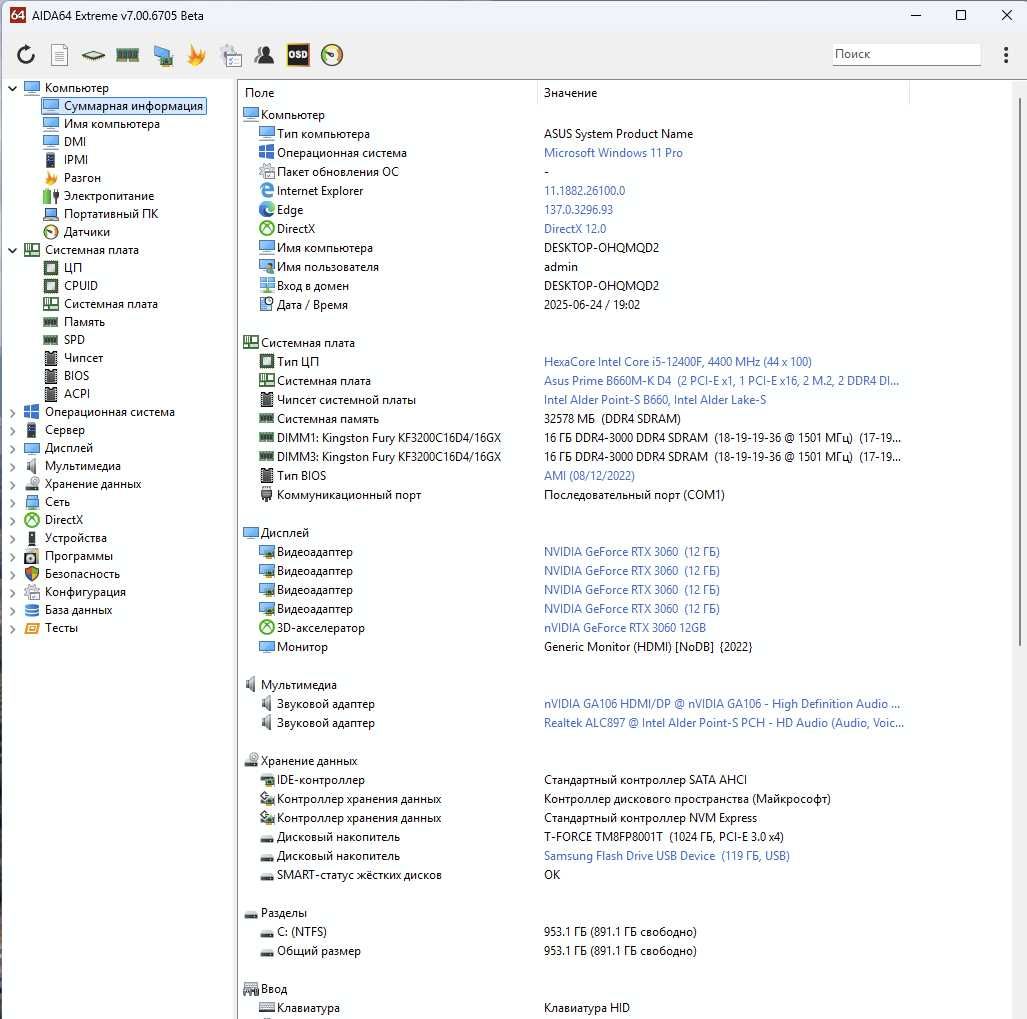The height and width of the screenshot is (1019, 1027).
Task: Select Портативный ПК tree item
Action: [x=111, y=214]
